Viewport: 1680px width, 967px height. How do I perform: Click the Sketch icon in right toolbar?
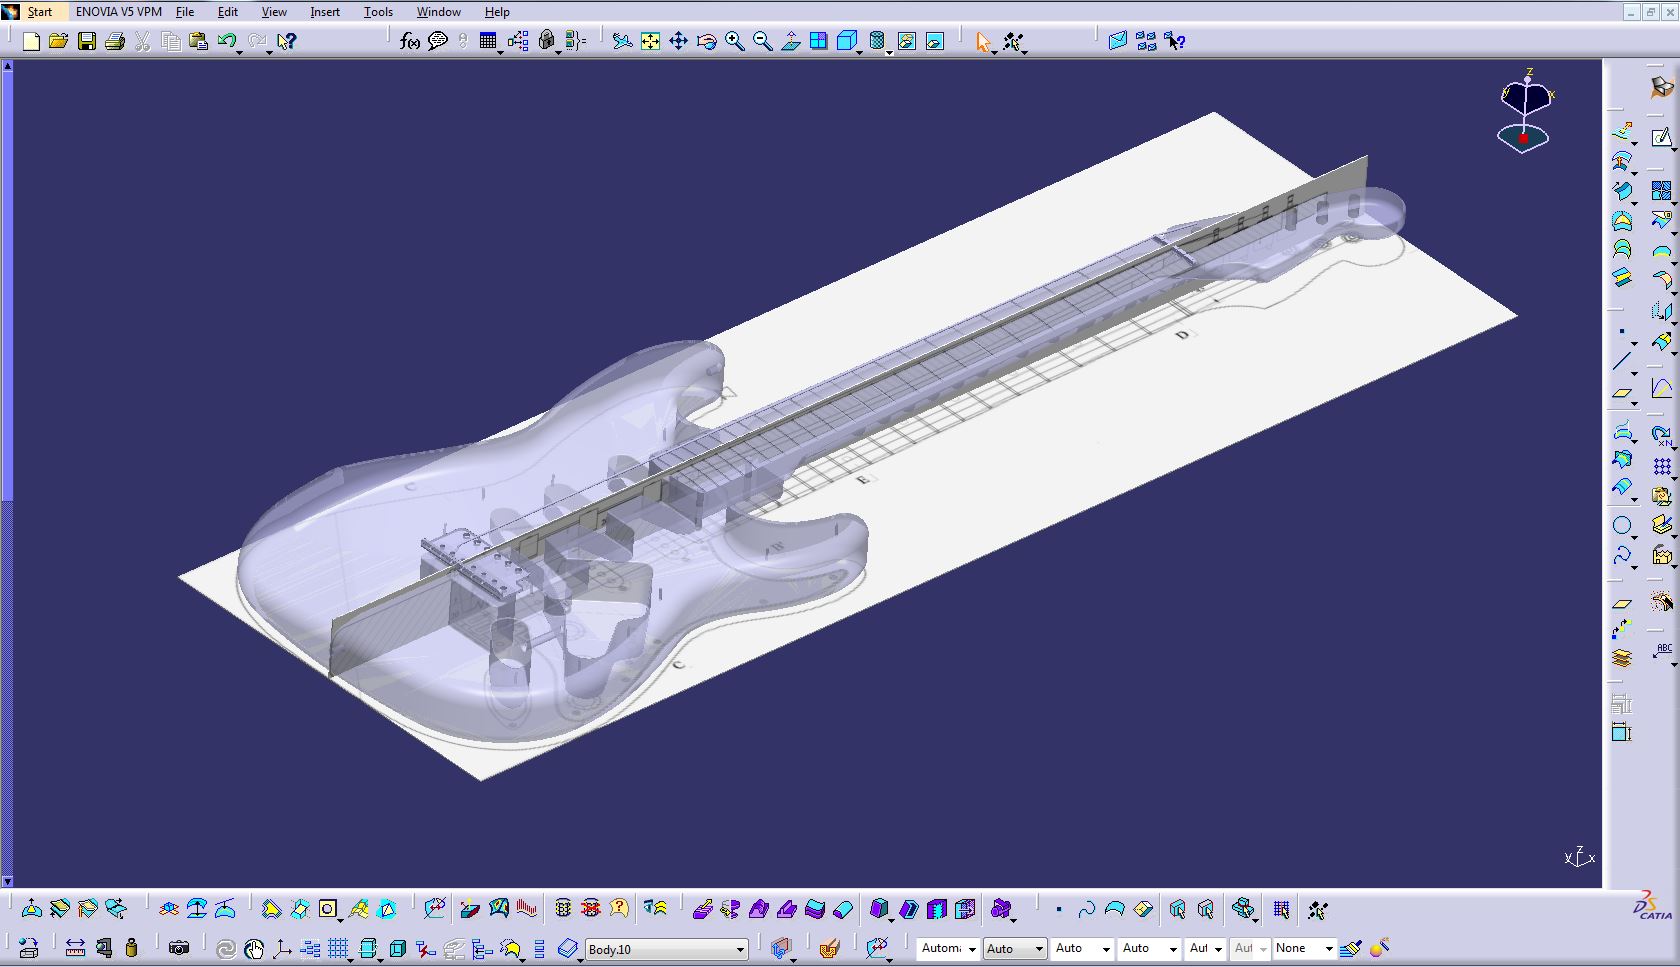click(1661, 137)
